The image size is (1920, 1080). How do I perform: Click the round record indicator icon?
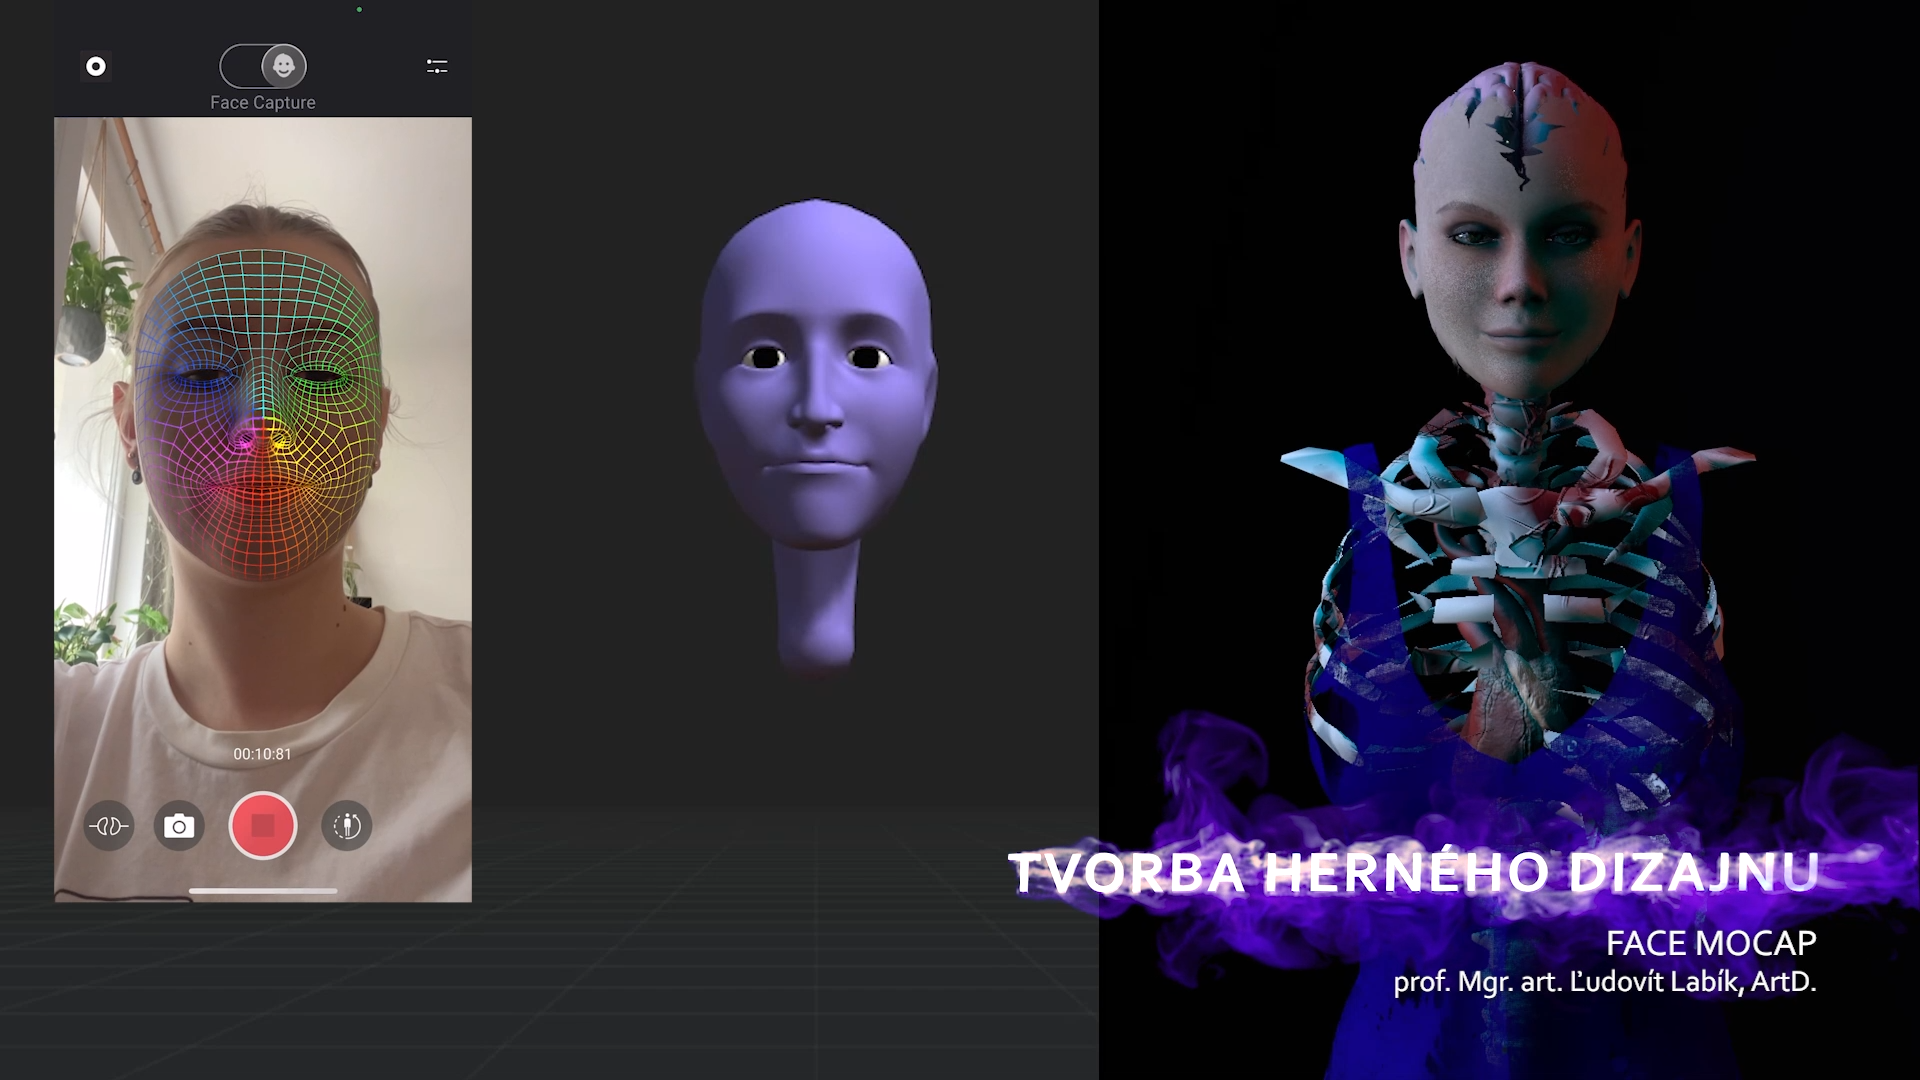click(96, 67)
